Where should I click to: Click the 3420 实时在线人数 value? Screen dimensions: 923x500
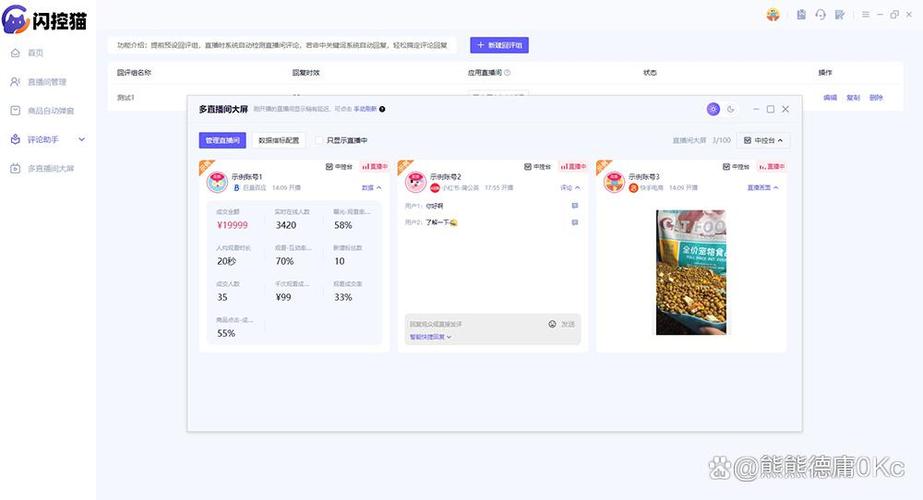(286, 225)
